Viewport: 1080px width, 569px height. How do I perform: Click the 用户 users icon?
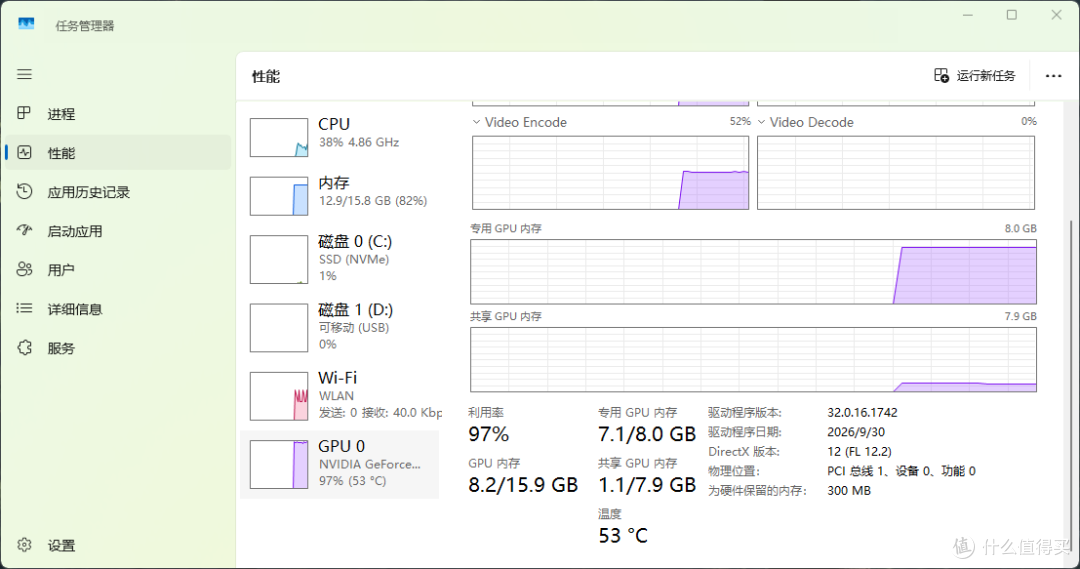pos(24,269)
